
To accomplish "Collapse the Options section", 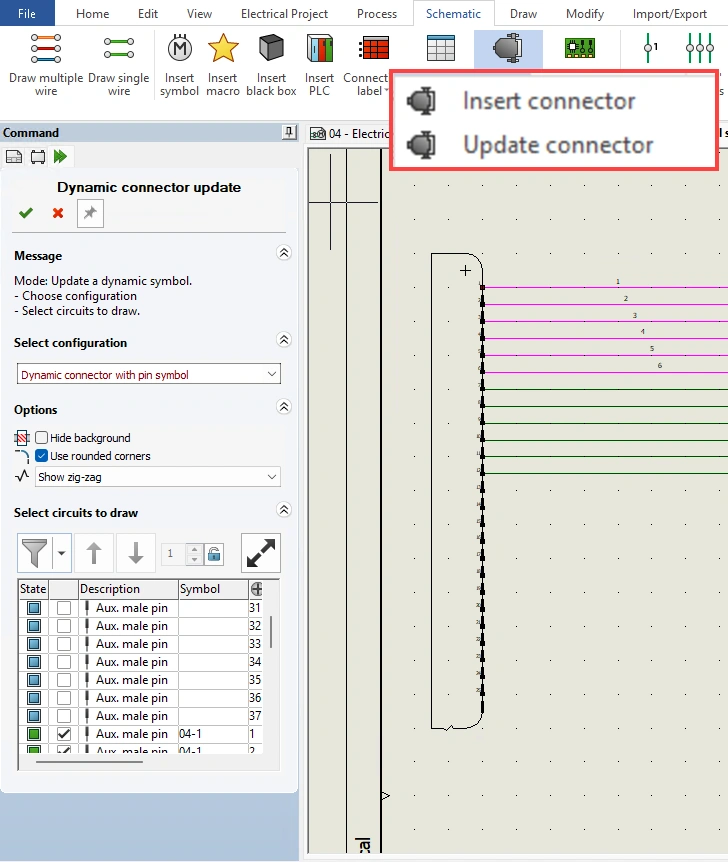I will pos(284,407).
